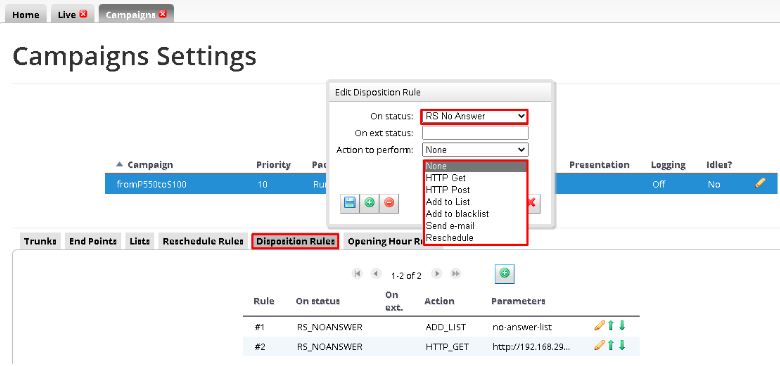Viewport: 780px width, 366px height.
Task: Select the fromP550to5100 campaign row
Action: coord(441,183)
